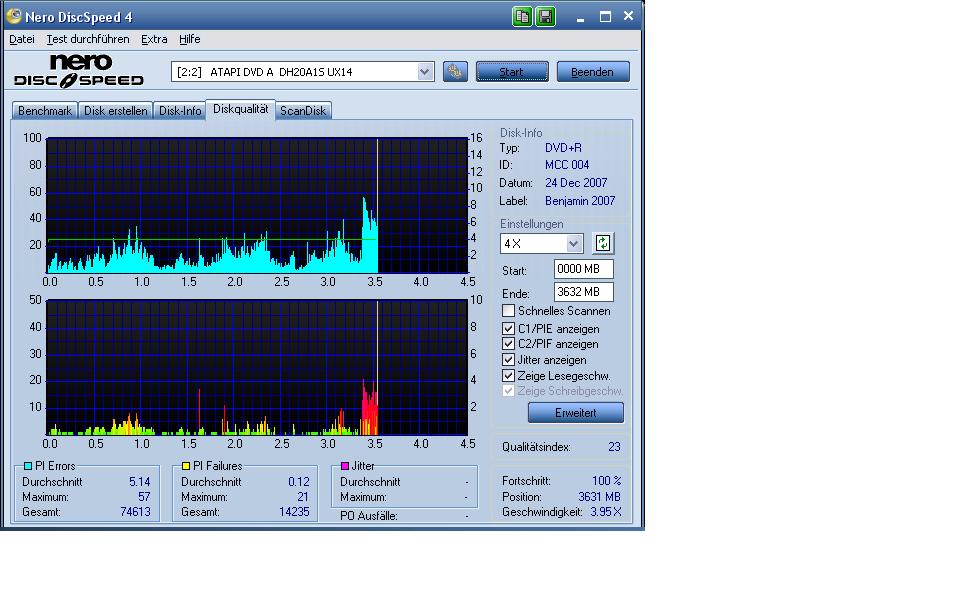Click the magenta Jitter legend square
Viewport: 960px width, 600px height.
[345, 466]
